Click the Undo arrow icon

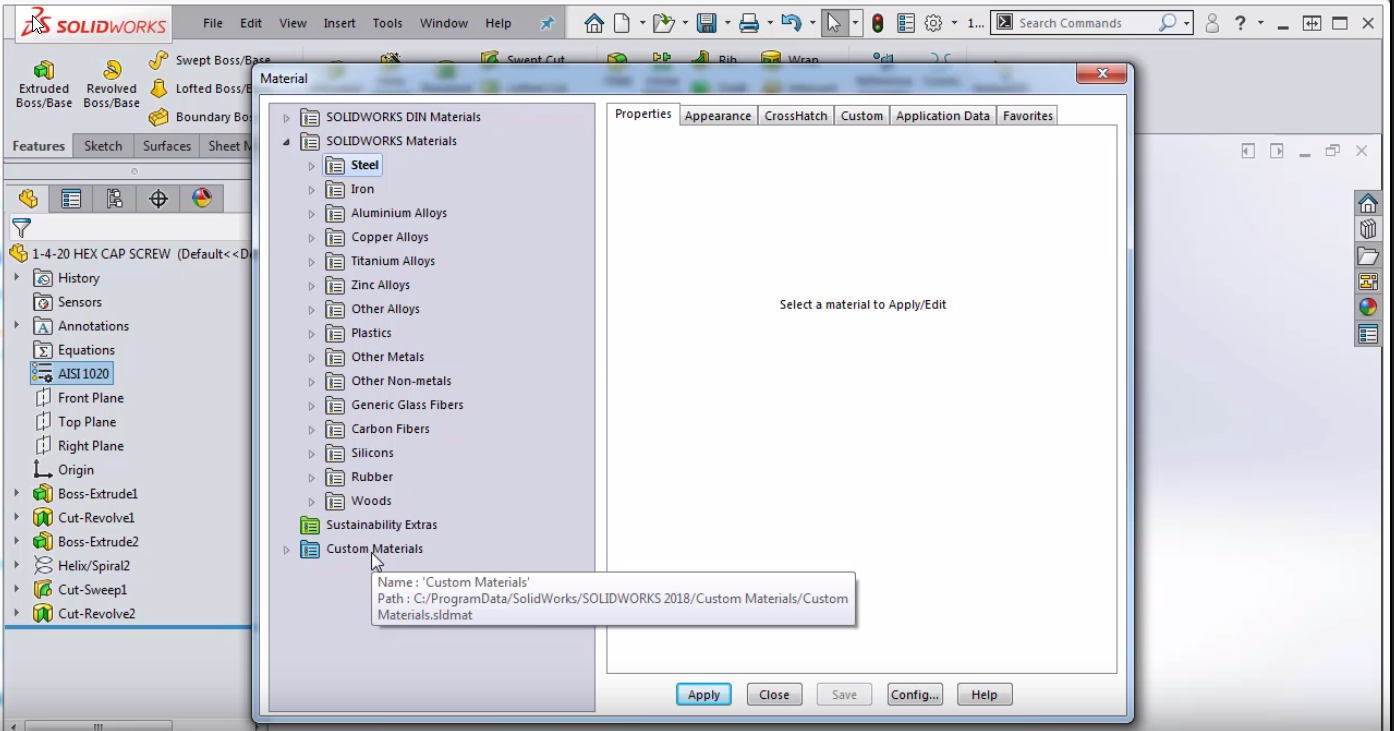click(x=791, y=23)
